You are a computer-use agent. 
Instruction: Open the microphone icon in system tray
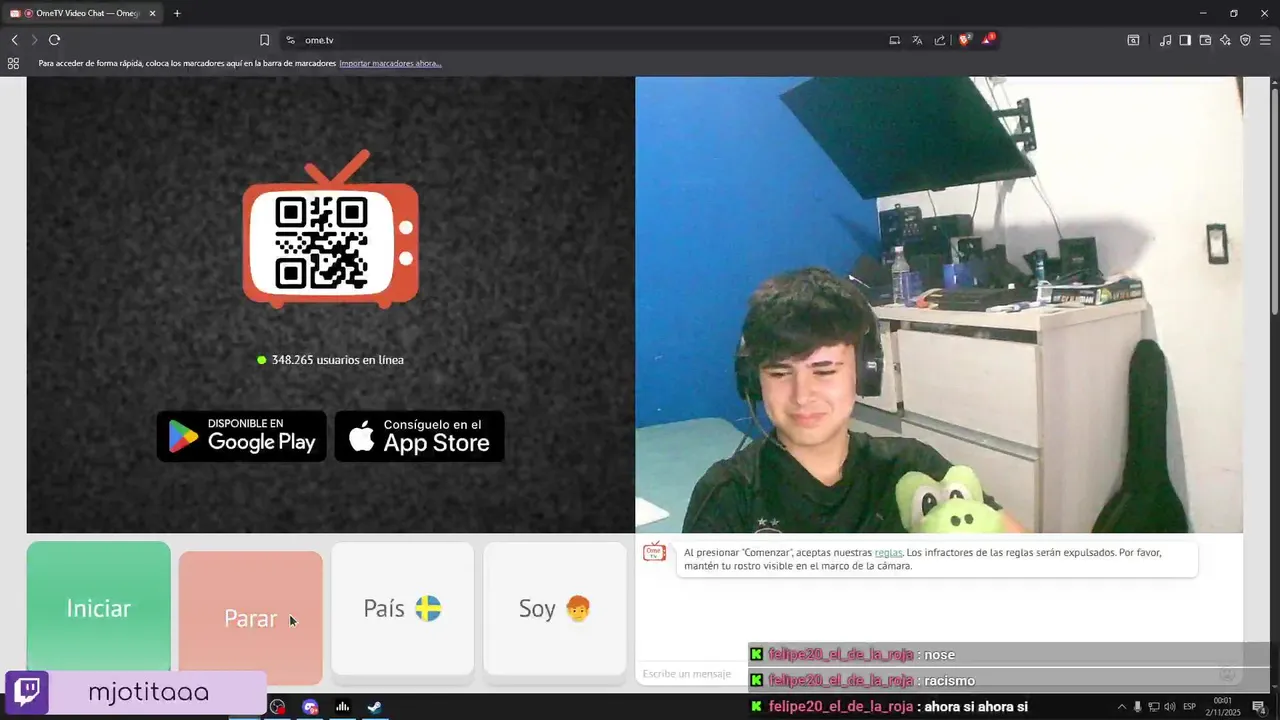point(1138,707)
